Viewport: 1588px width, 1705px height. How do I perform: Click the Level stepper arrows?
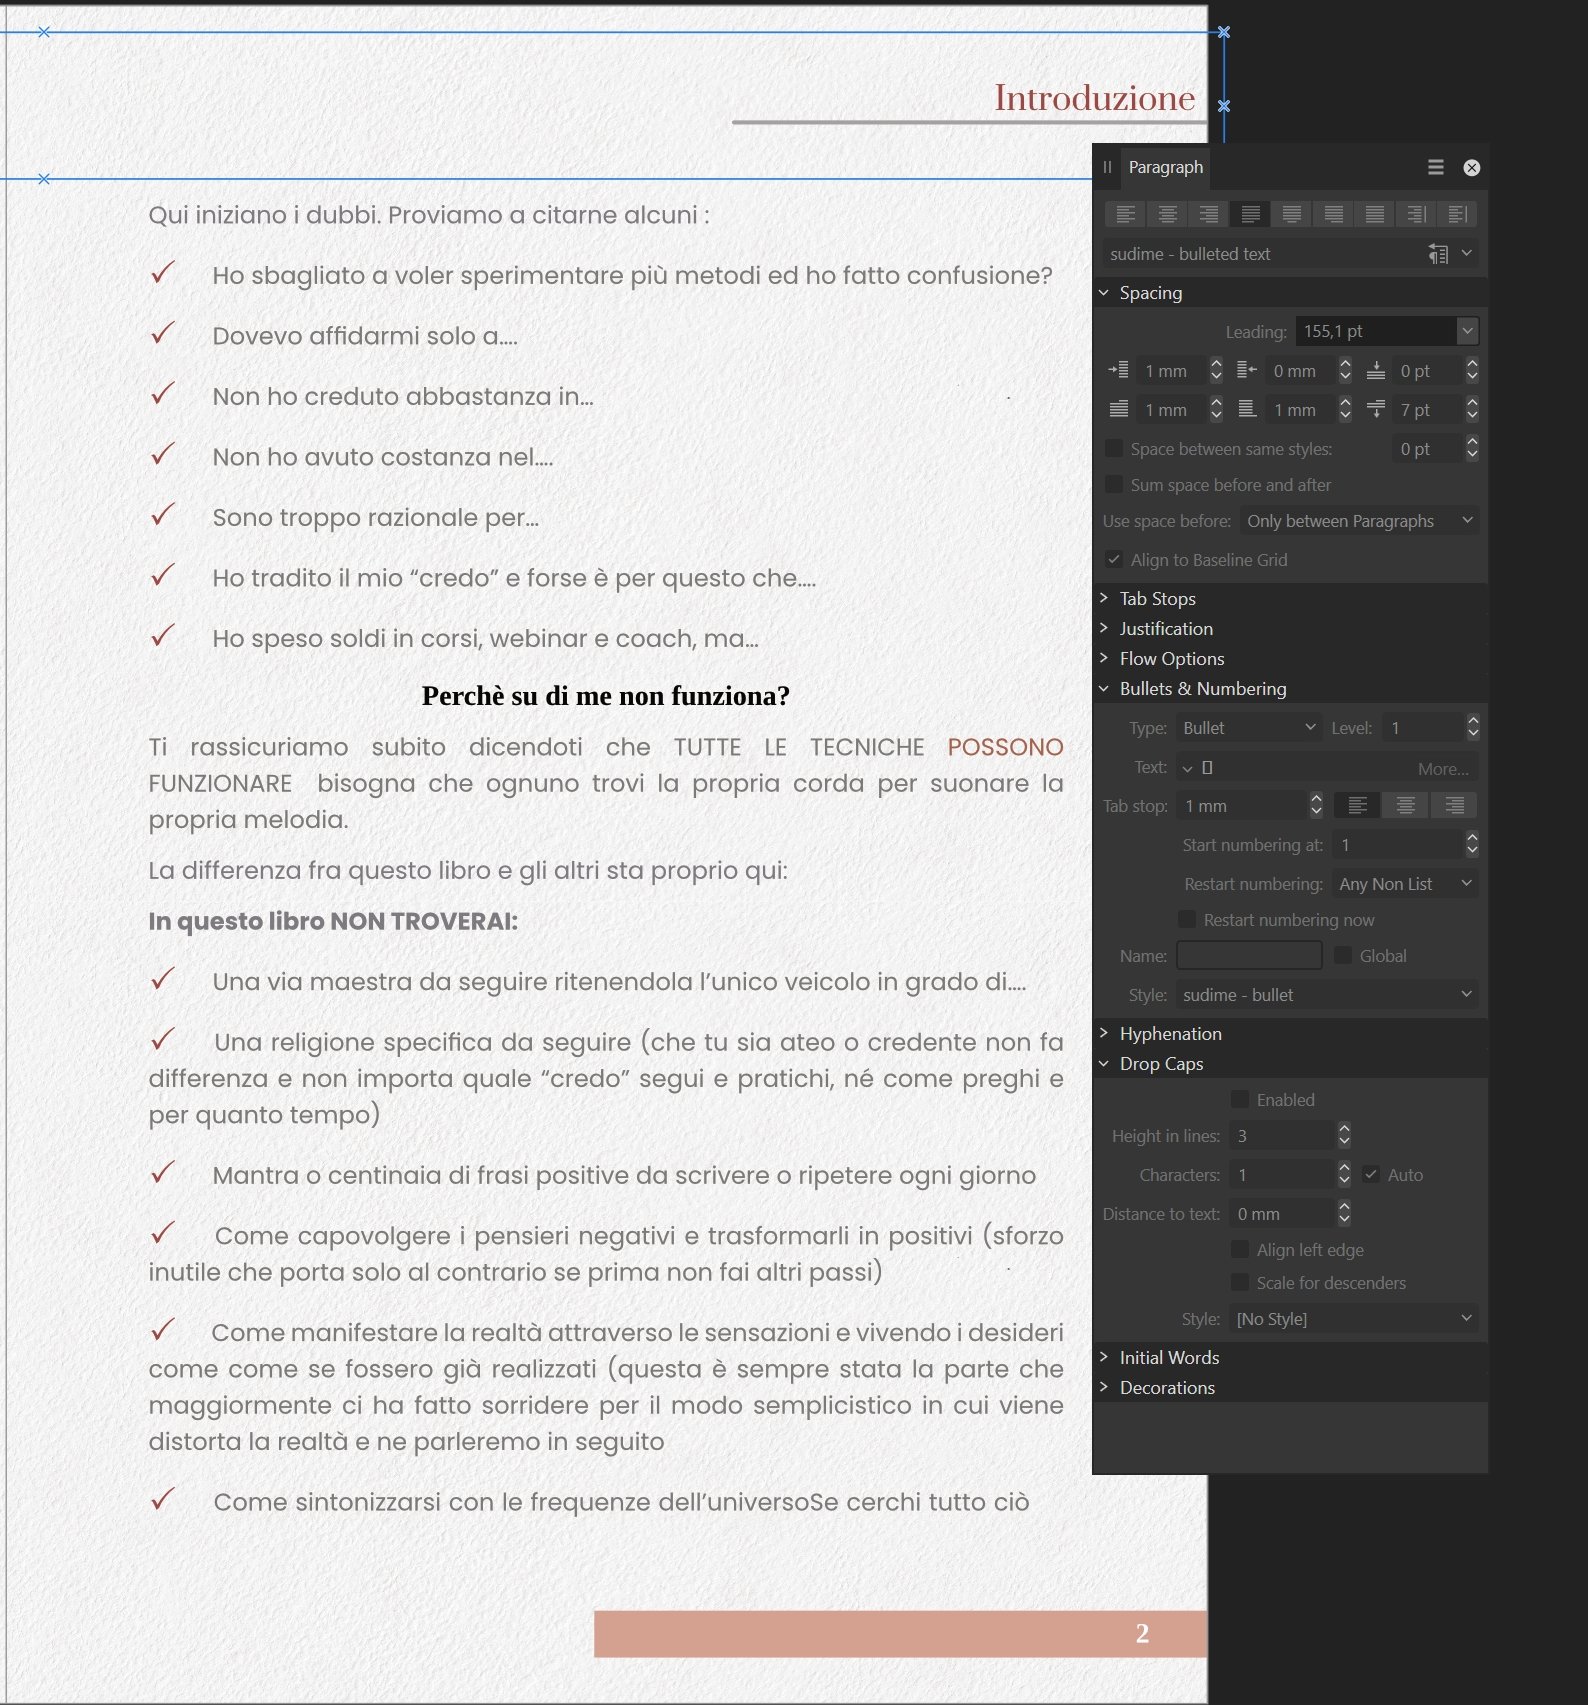(x=1472, y=727)
